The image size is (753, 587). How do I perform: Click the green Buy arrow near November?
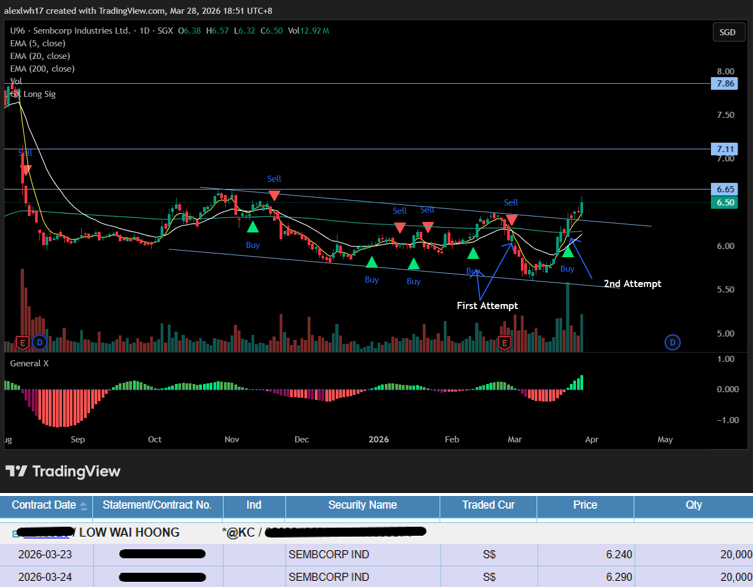(253, 228)
